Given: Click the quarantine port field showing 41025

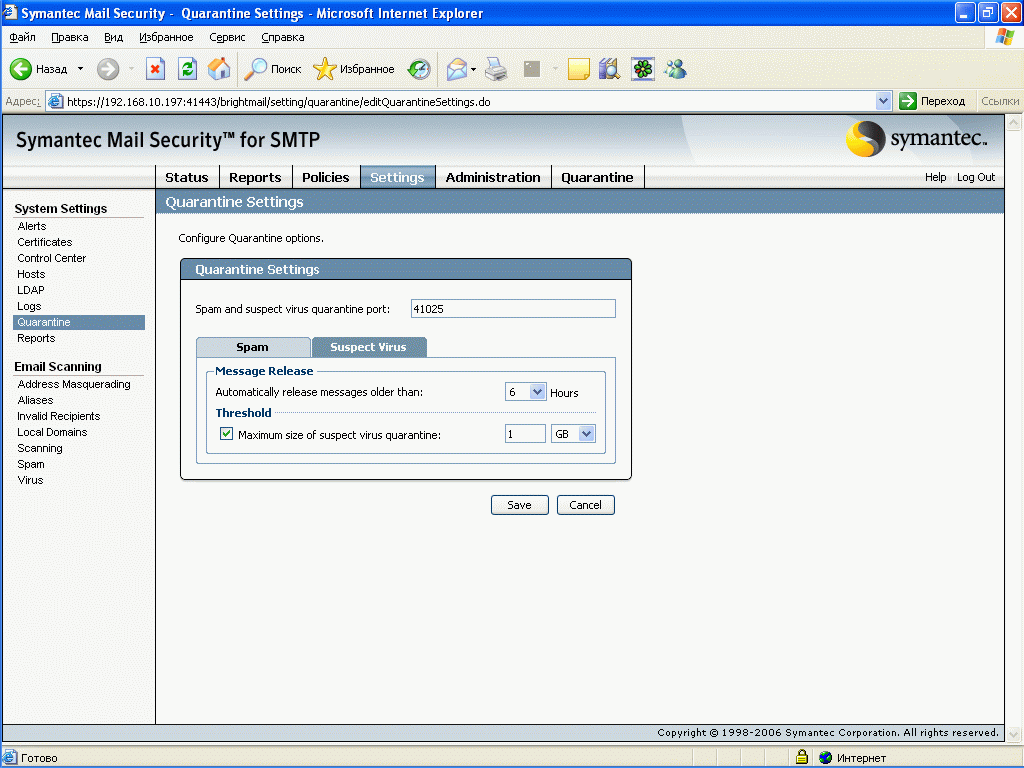Looking at the screenshot, I should click(x=513, y=308).
